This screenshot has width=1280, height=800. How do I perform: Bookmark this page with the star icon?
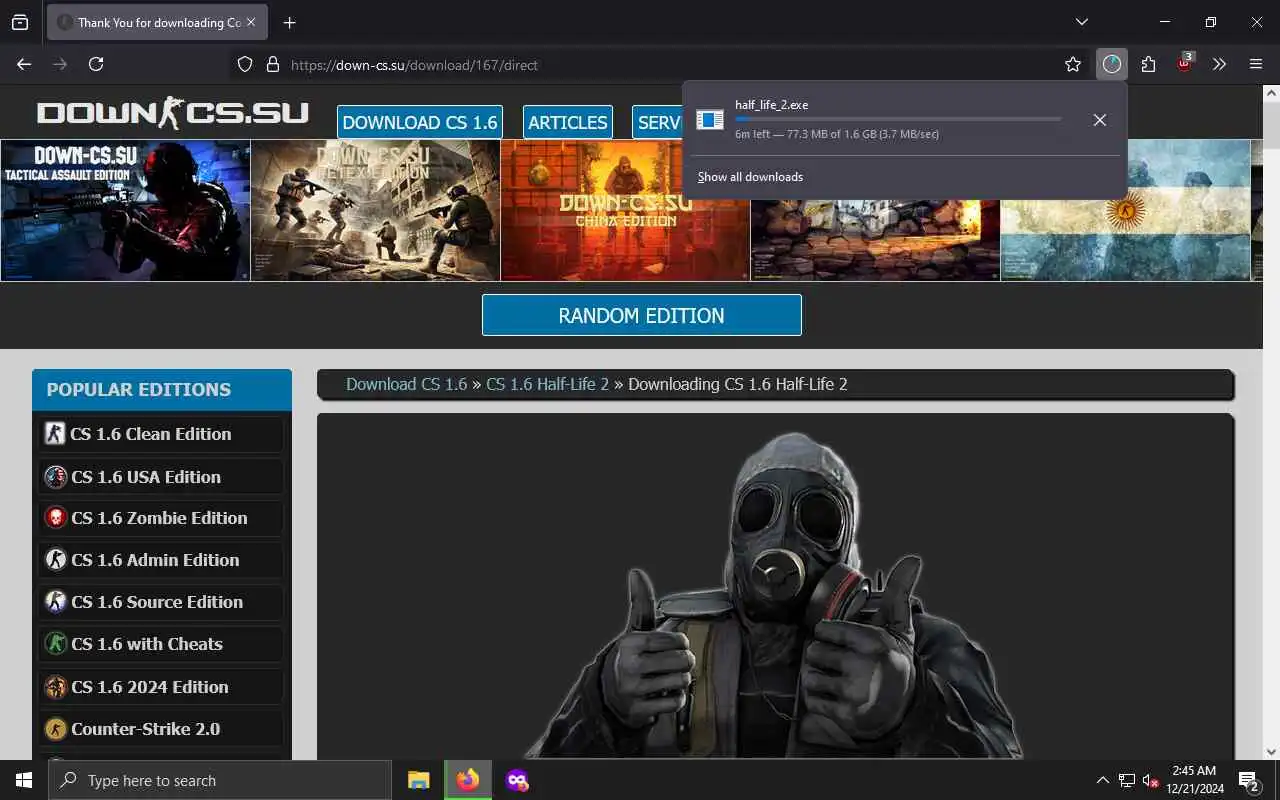(1073, 65)
